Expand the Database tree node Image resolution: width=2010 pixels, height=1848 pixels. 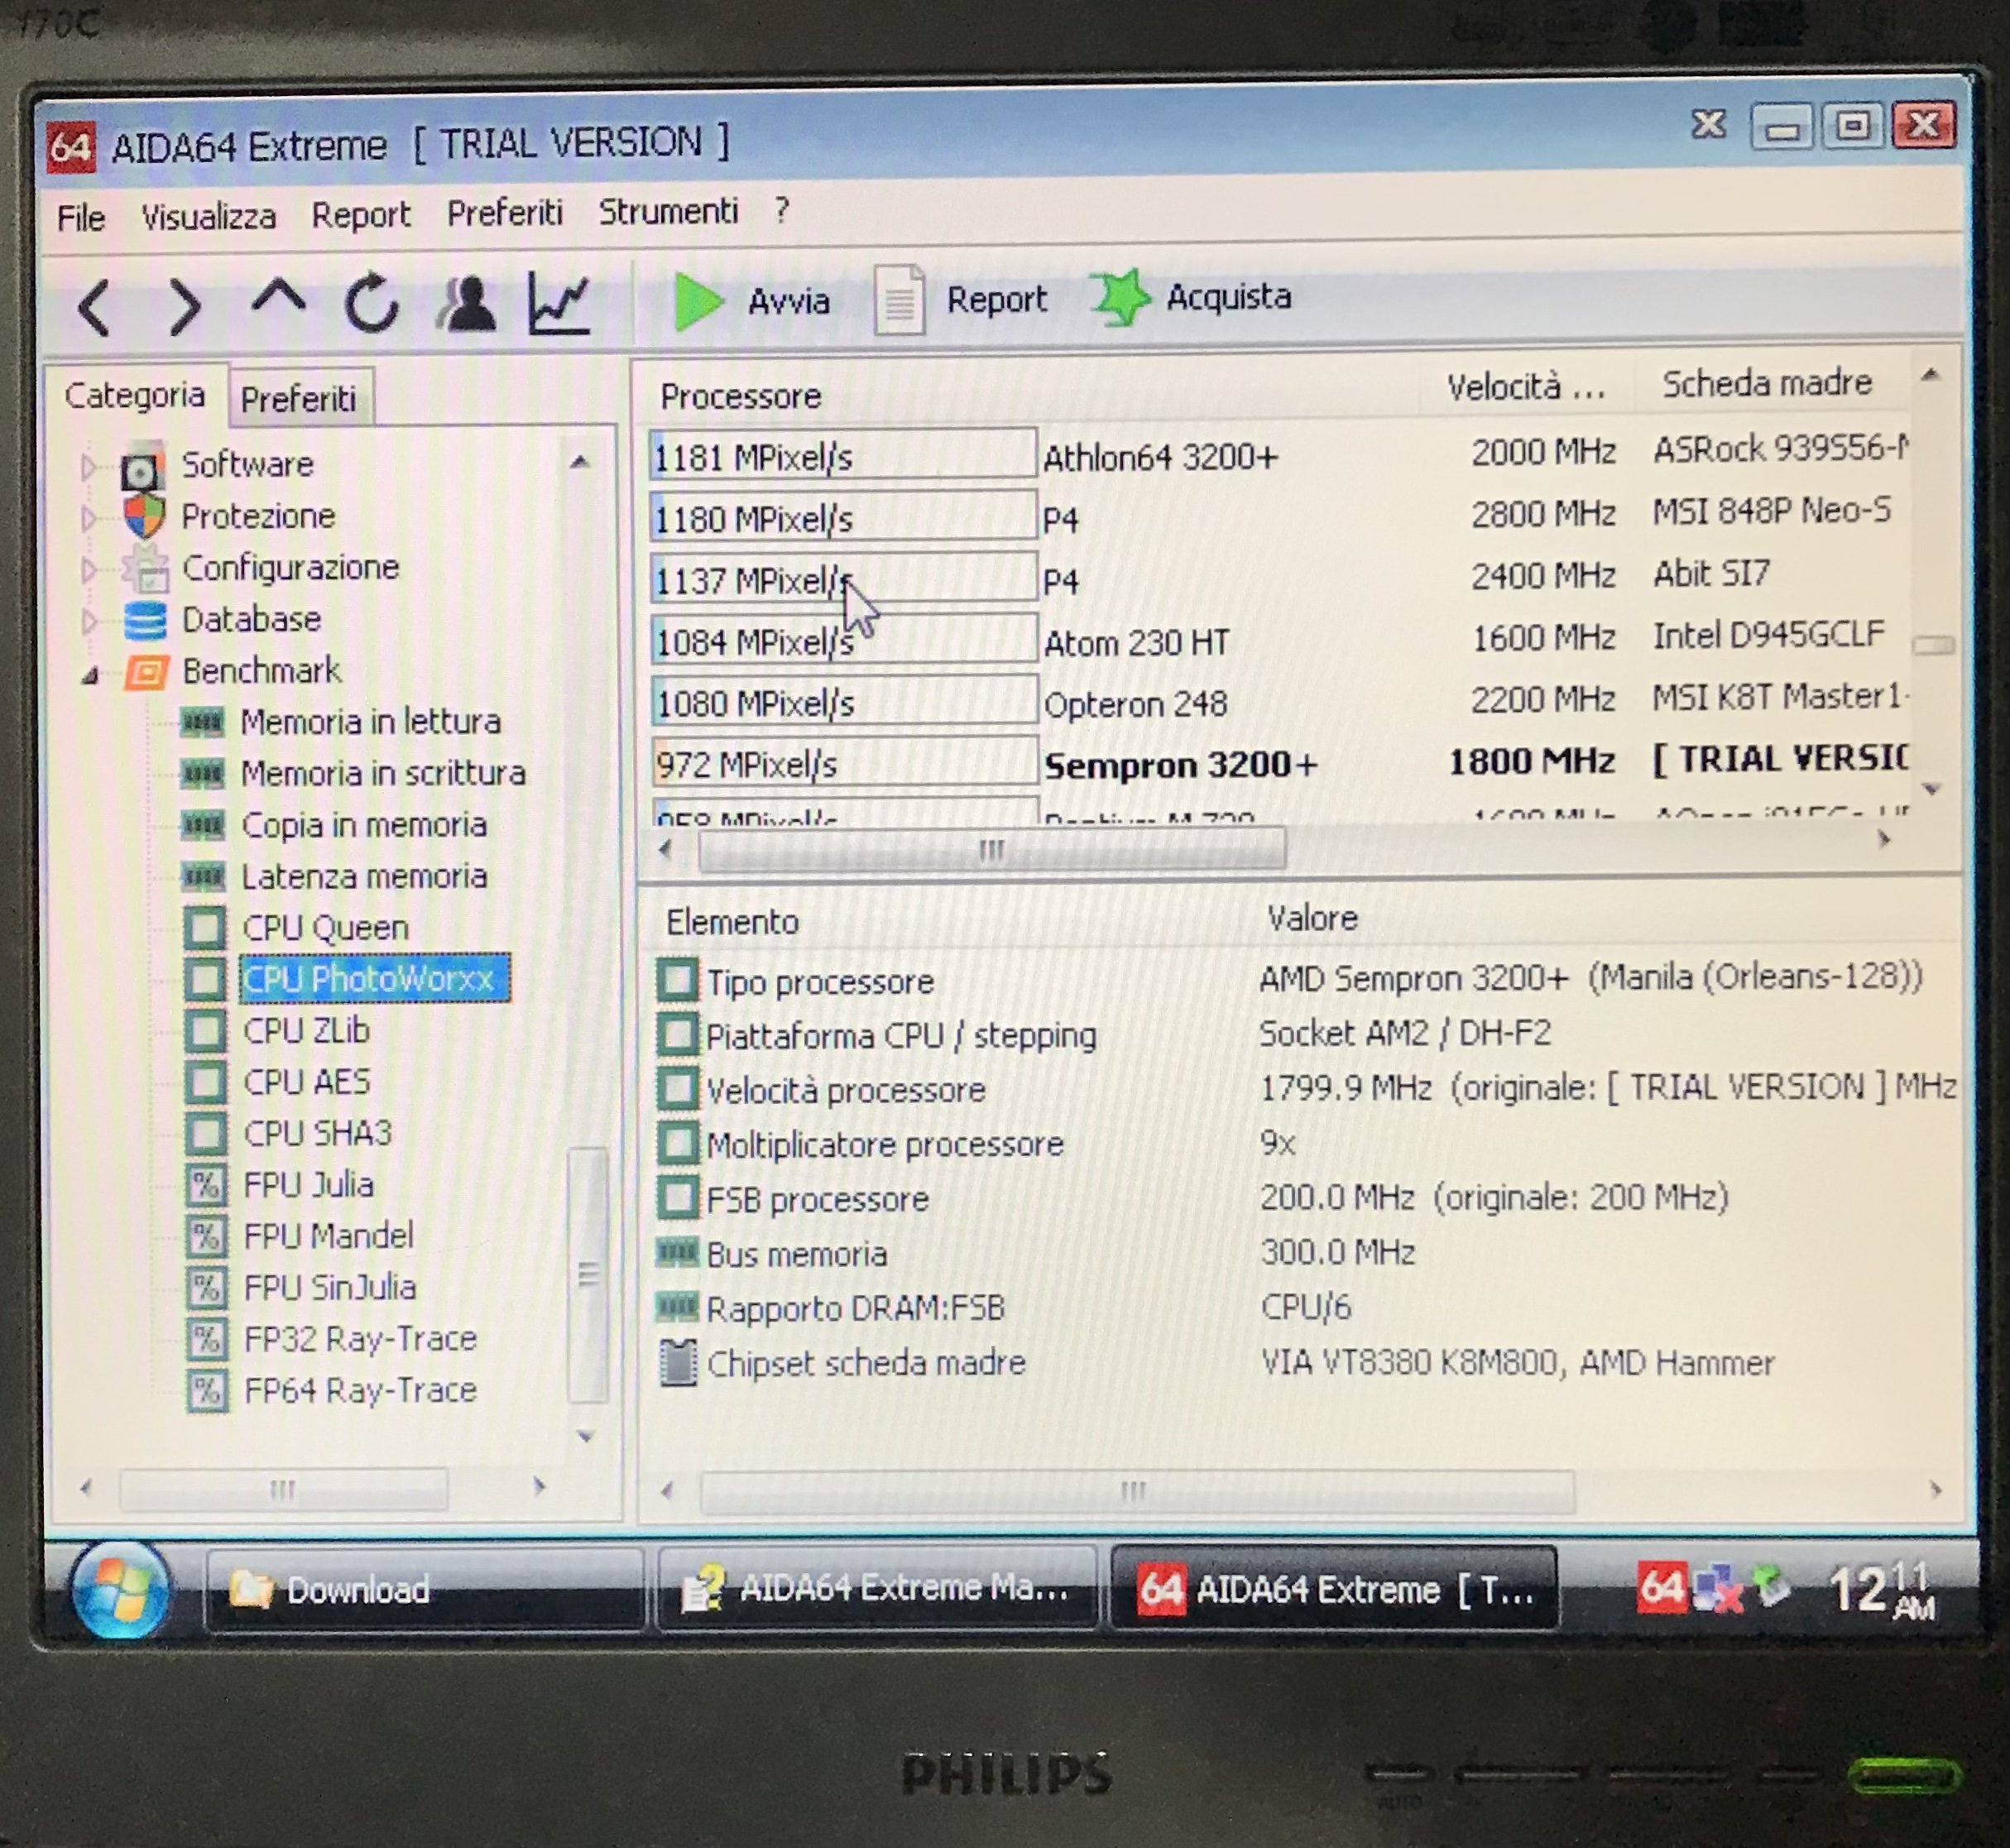(88, 621)
